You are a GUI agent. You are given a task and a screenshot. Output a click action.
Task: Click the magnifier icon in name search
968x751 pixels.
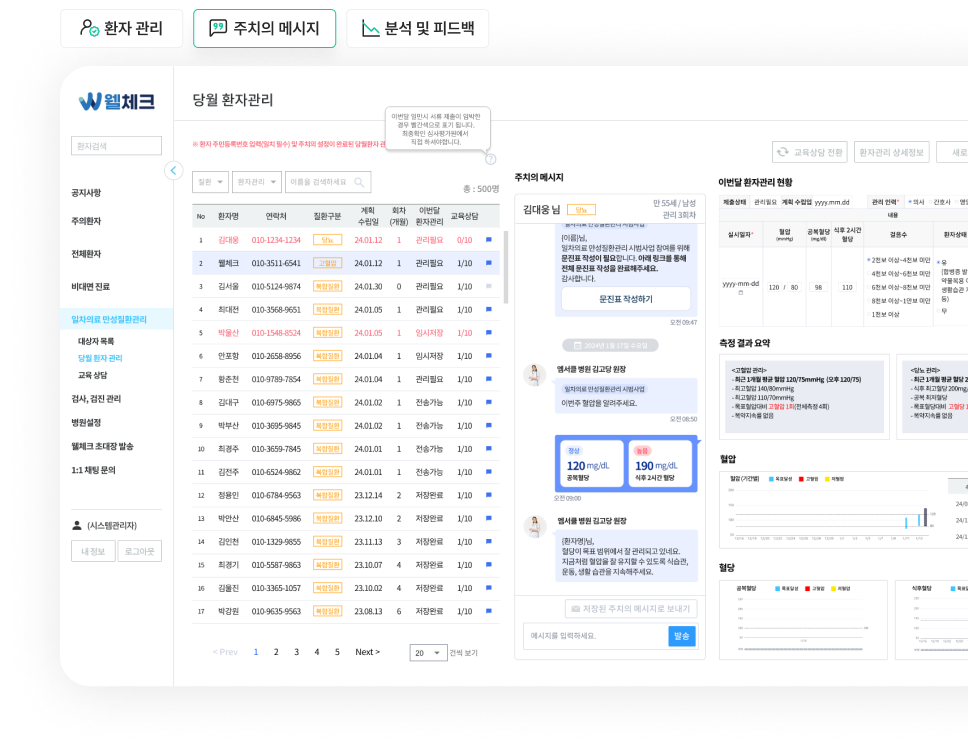coord(359,182)
